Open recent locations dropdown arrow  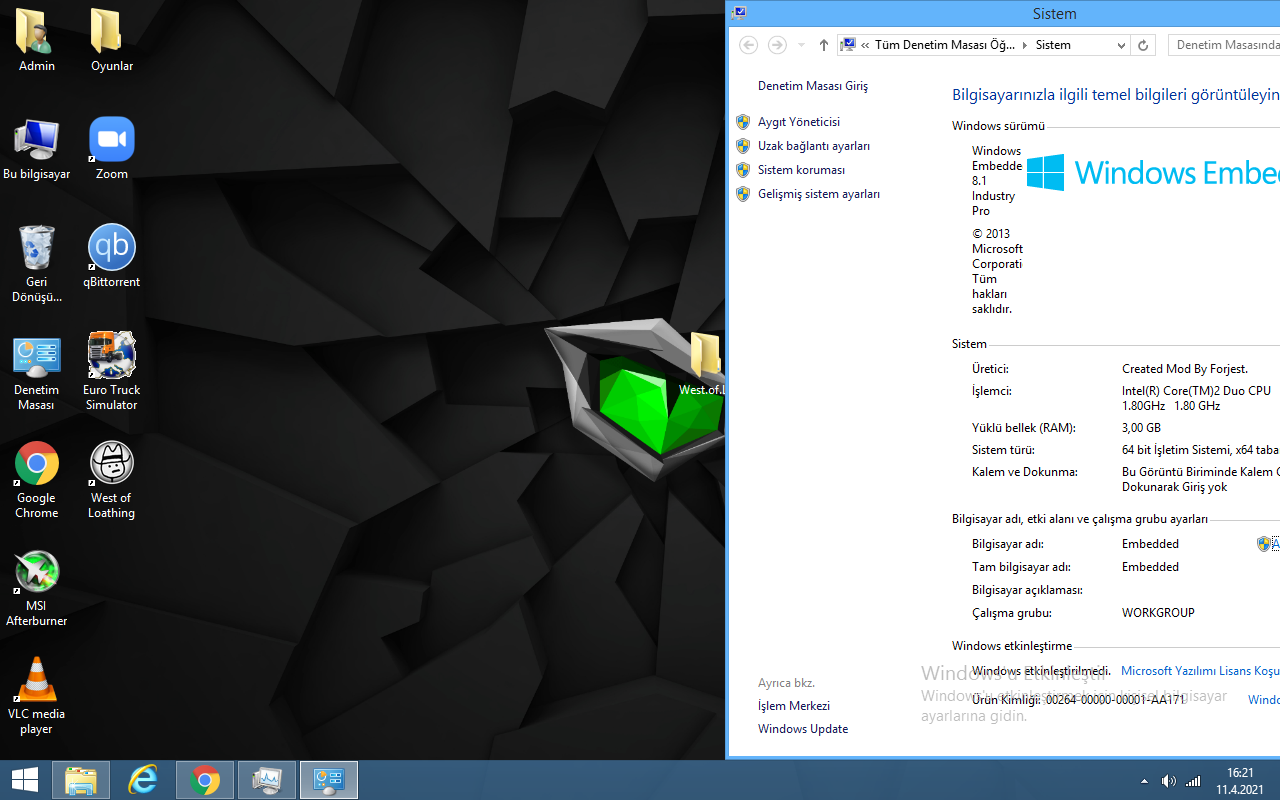pyautogui.click(x=801, y=45)
